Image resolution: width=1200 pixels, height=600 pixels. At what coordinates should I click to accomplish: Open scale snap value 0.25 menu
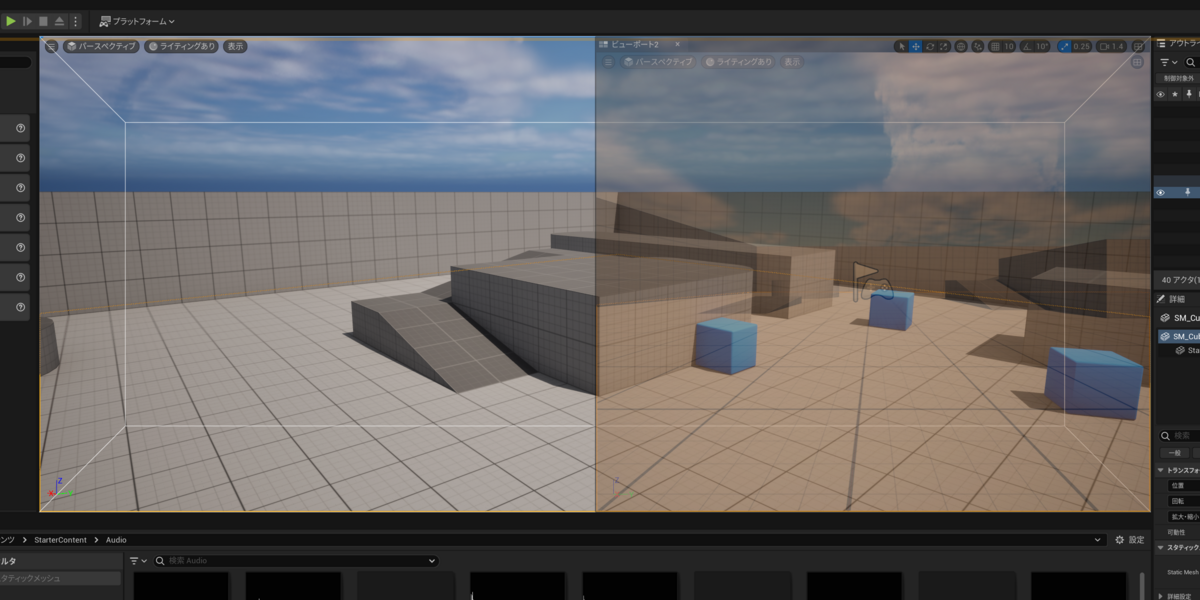click(x=1082, y=46)
